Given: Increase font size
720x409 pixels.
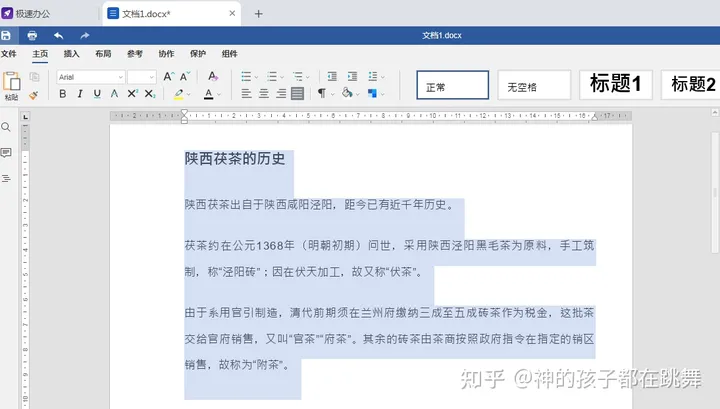Looking at the screenshot, I should 168,76.
